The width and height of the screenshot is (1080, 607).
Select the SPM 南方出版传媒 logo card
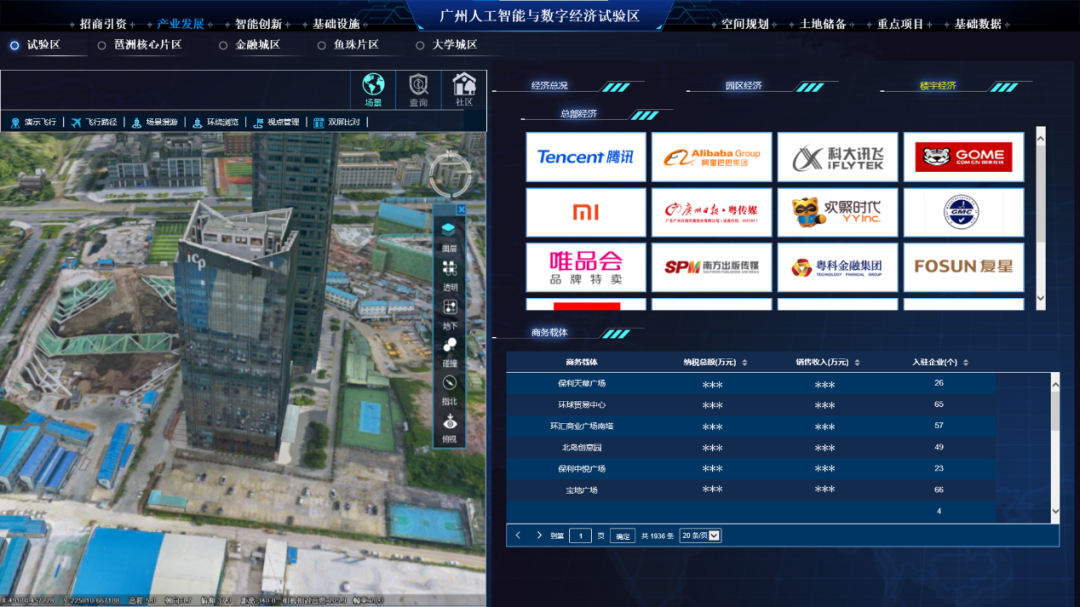[x=712, y=267]
